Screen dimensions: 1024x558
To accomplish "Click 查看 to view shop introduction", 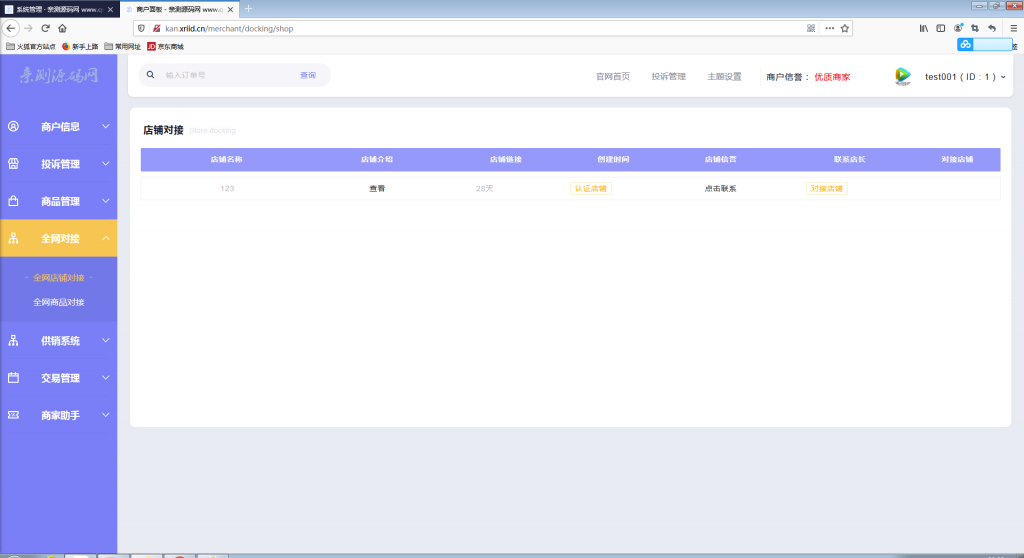I will [x=377, y=188].
